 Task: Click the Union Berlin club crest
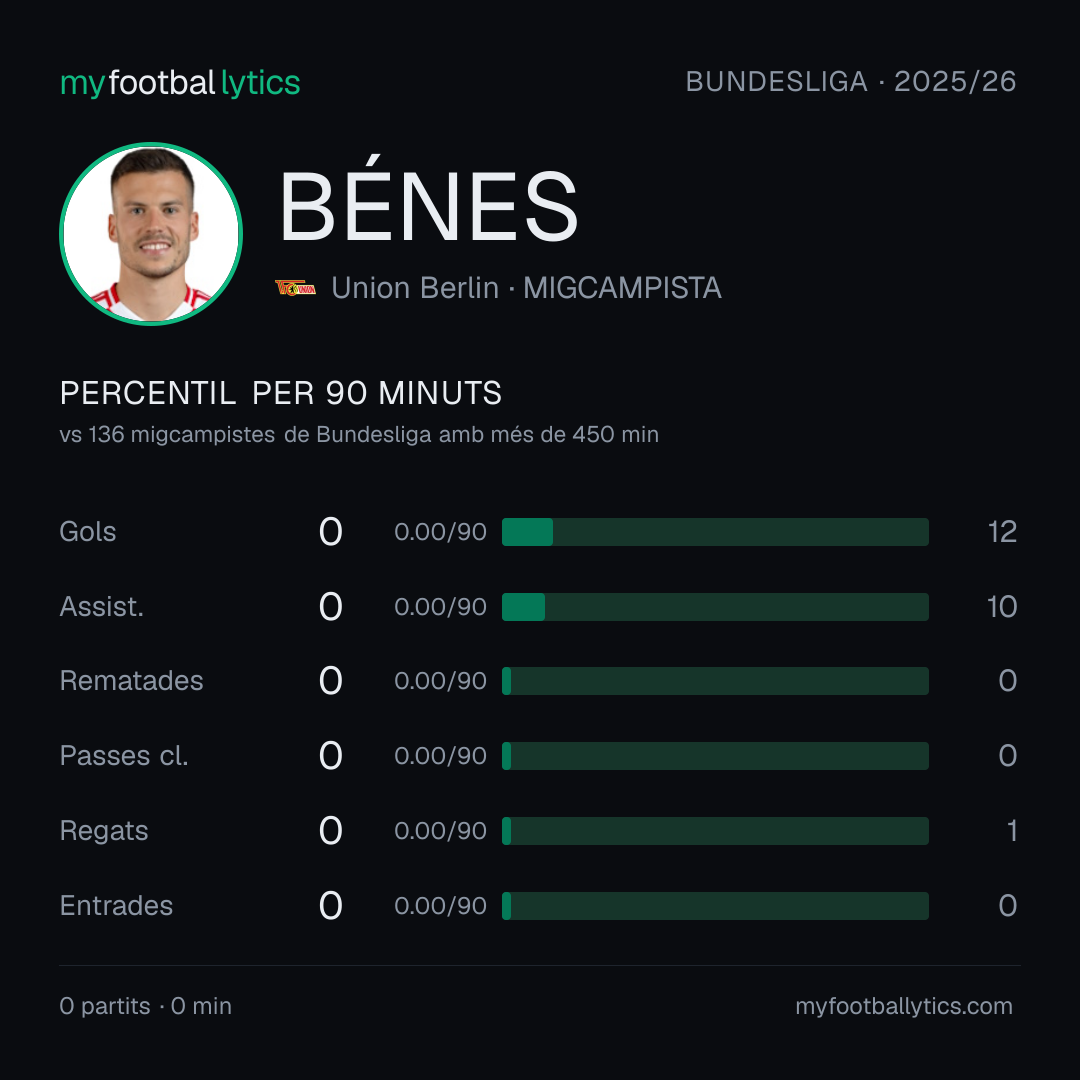coord(295,288)
